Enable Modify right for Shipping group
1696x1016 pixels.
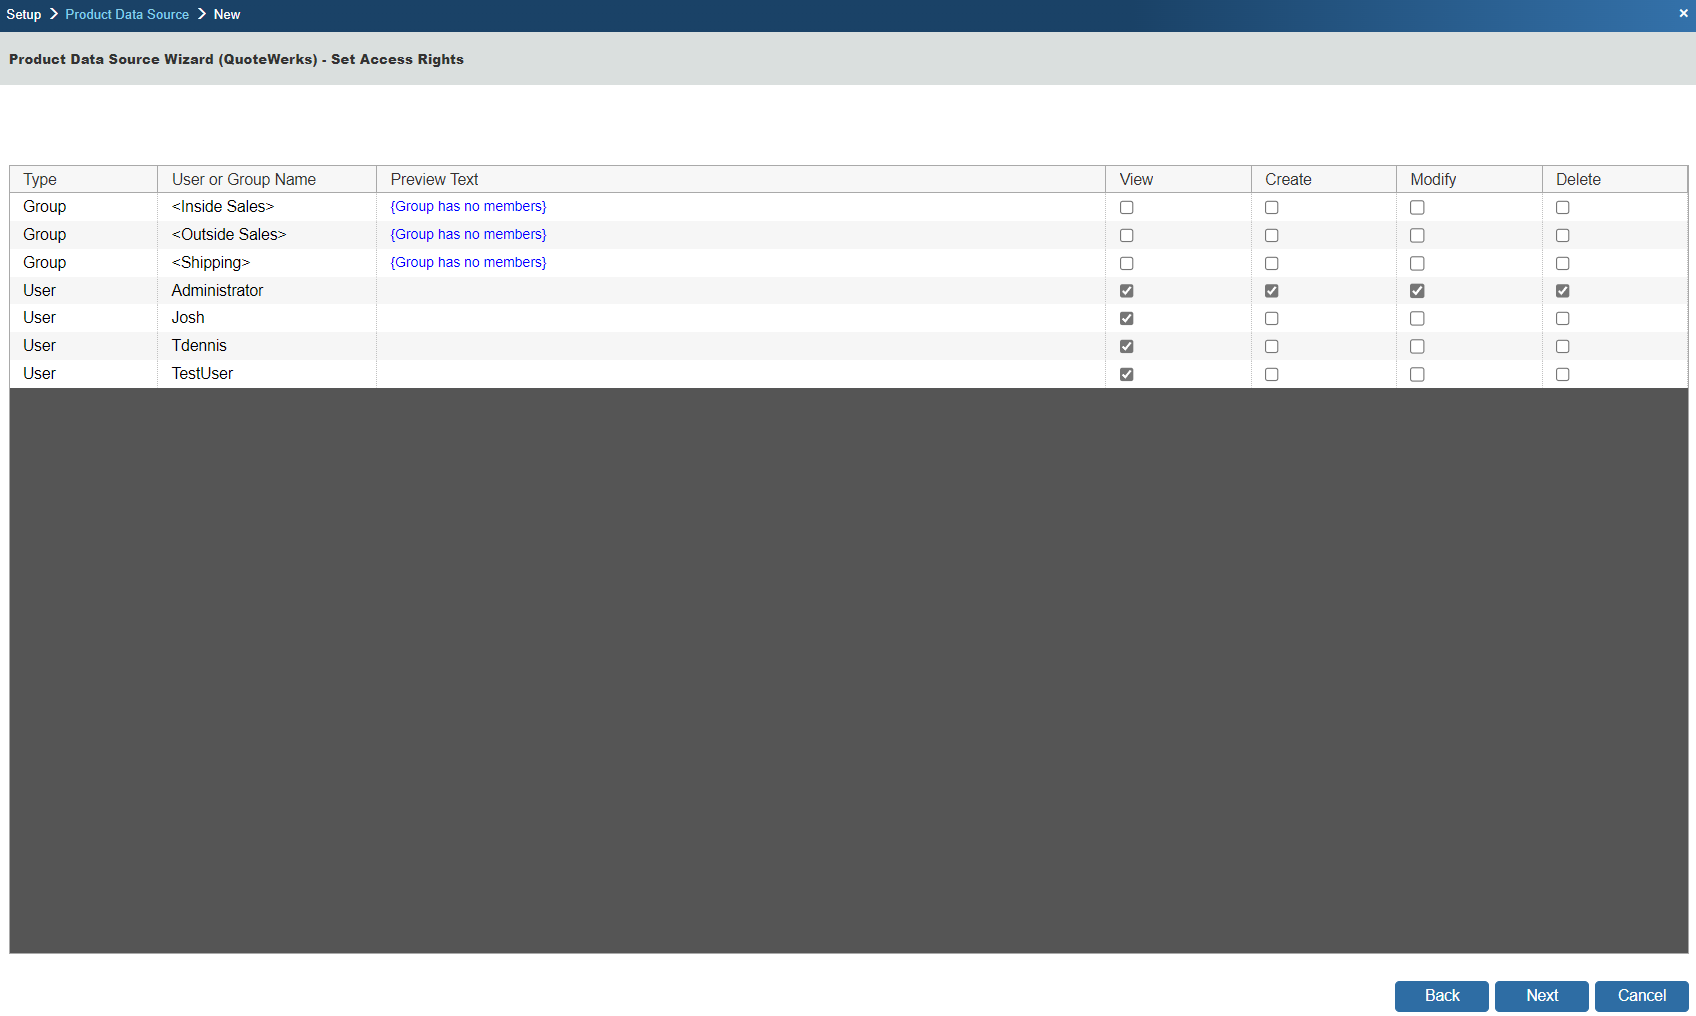pos(1417,264)
